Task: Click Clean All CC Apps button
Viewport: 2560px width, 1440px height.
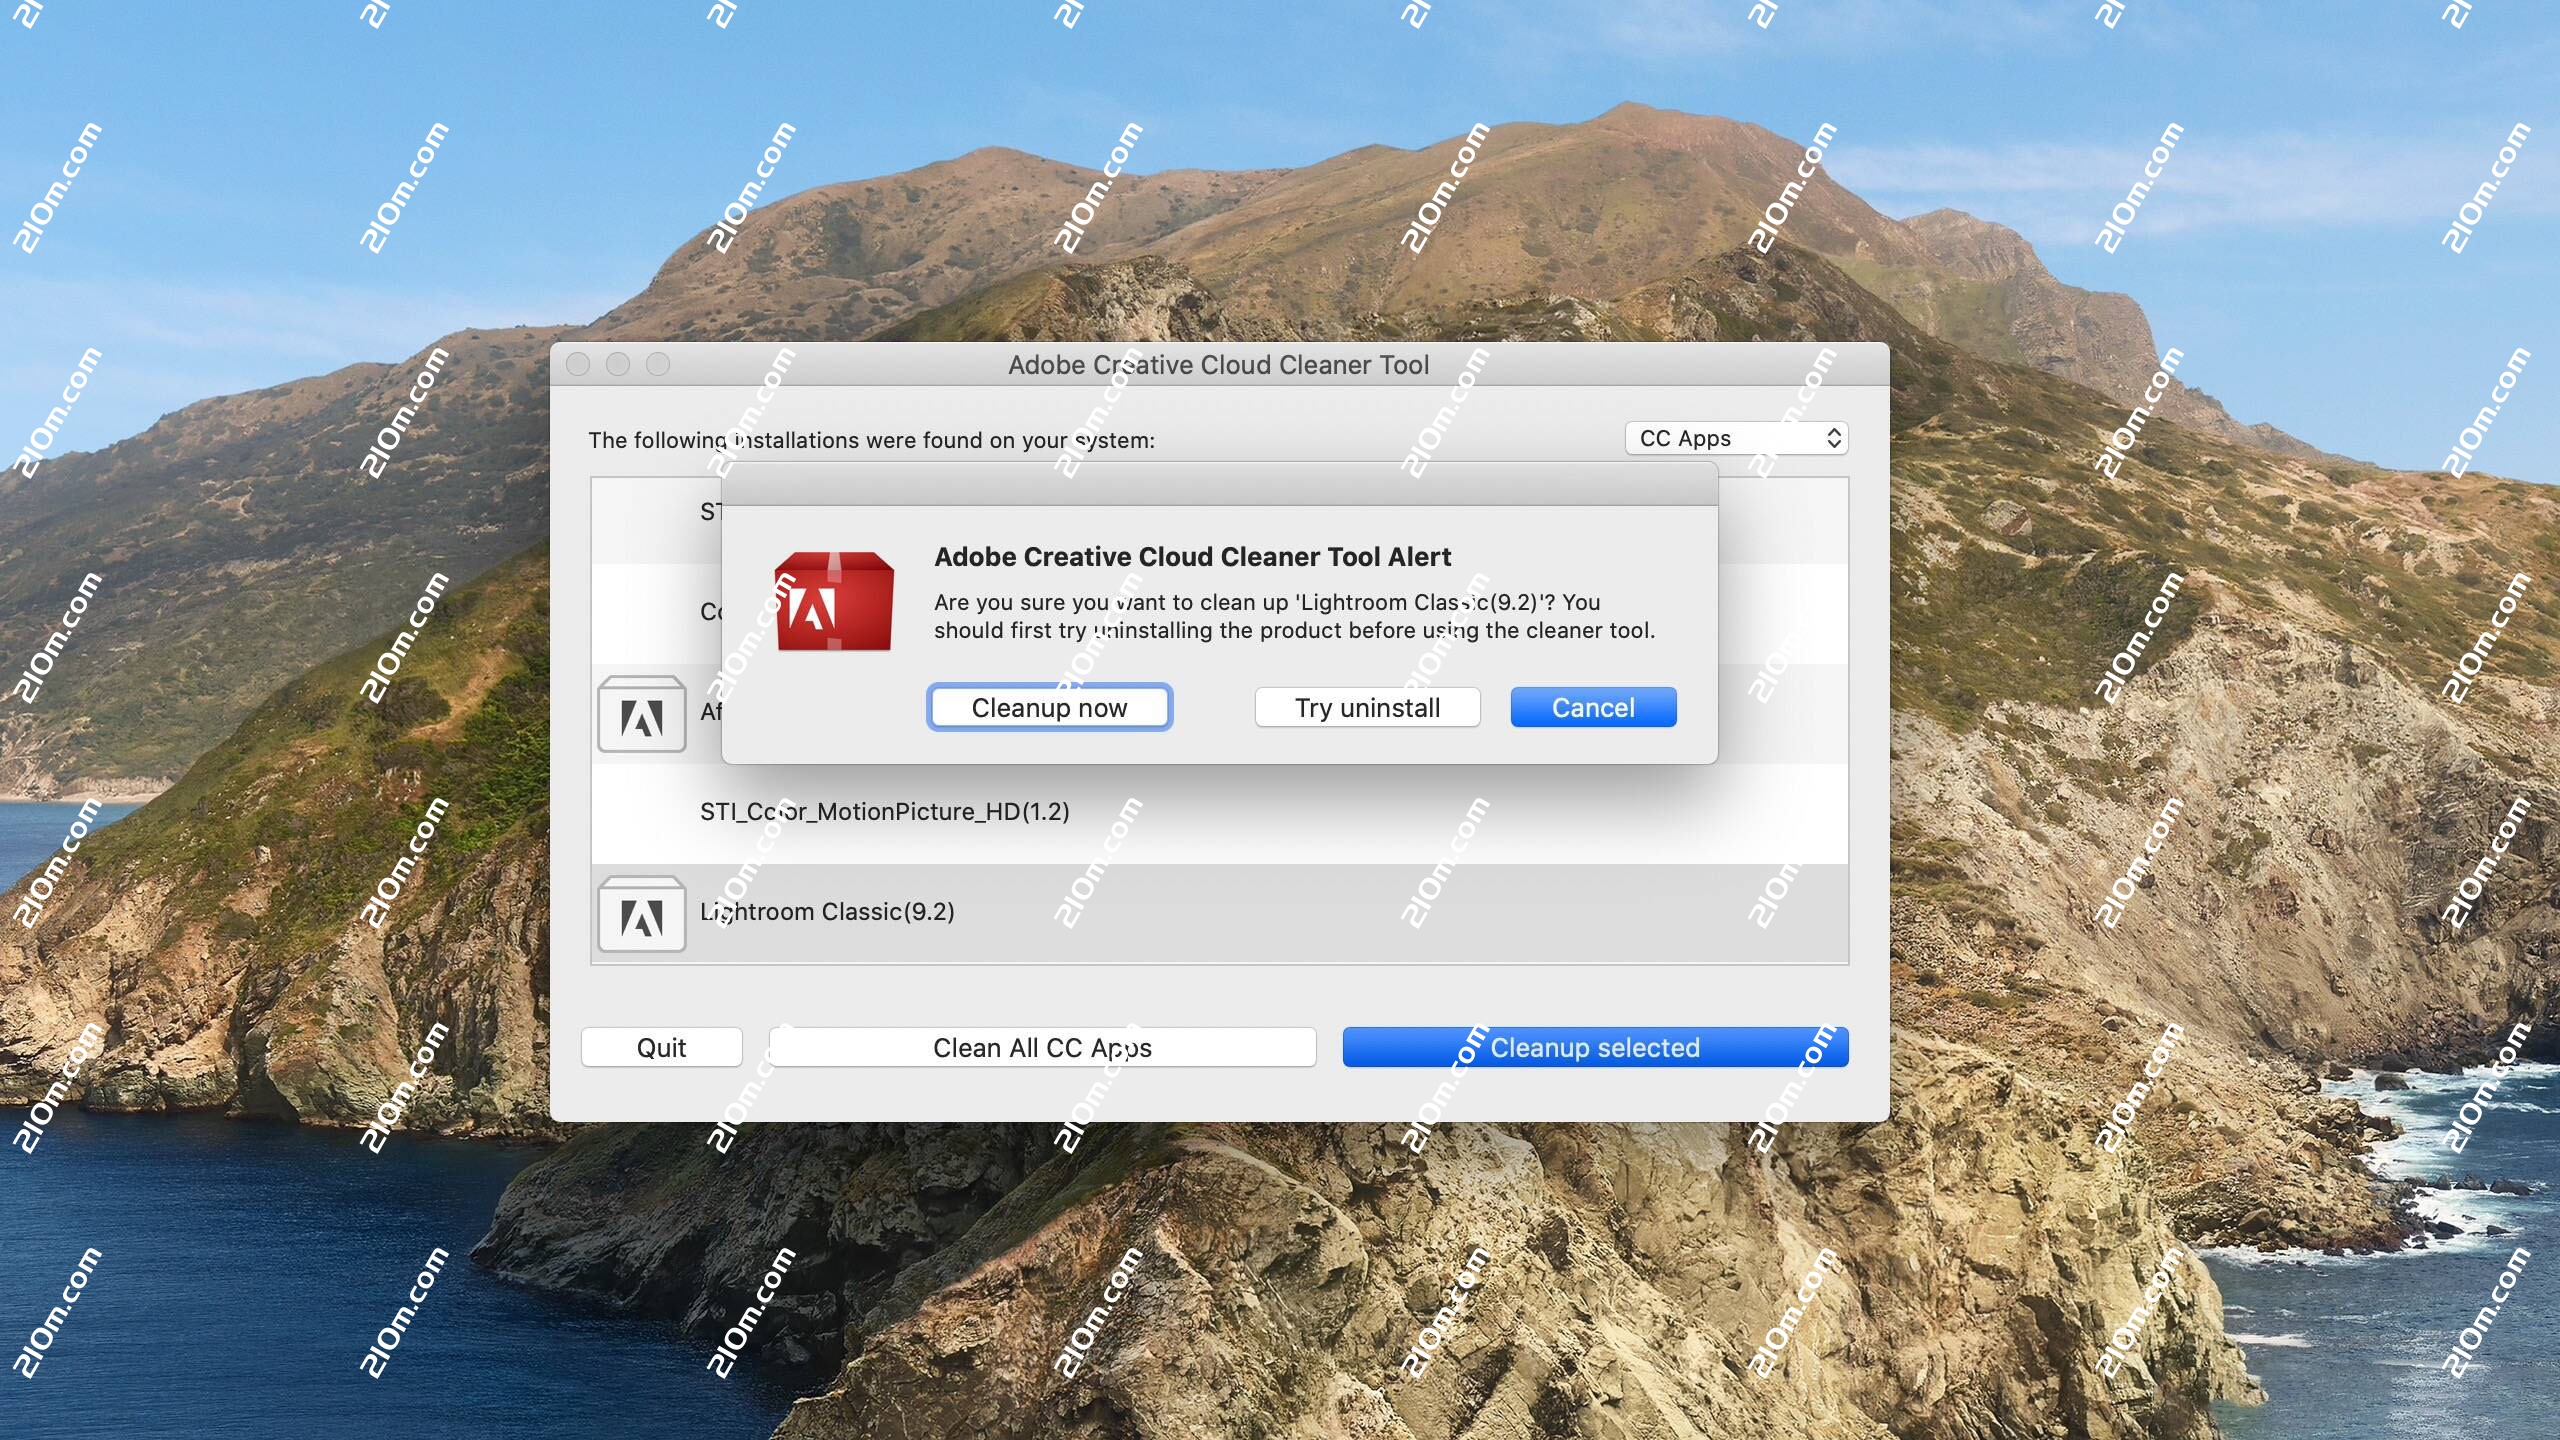Action: [x=1042, y=1047]
